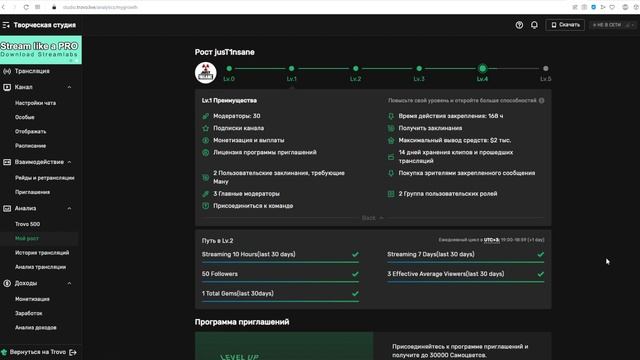Collapse the Канал section chevron

coord(69,87)
